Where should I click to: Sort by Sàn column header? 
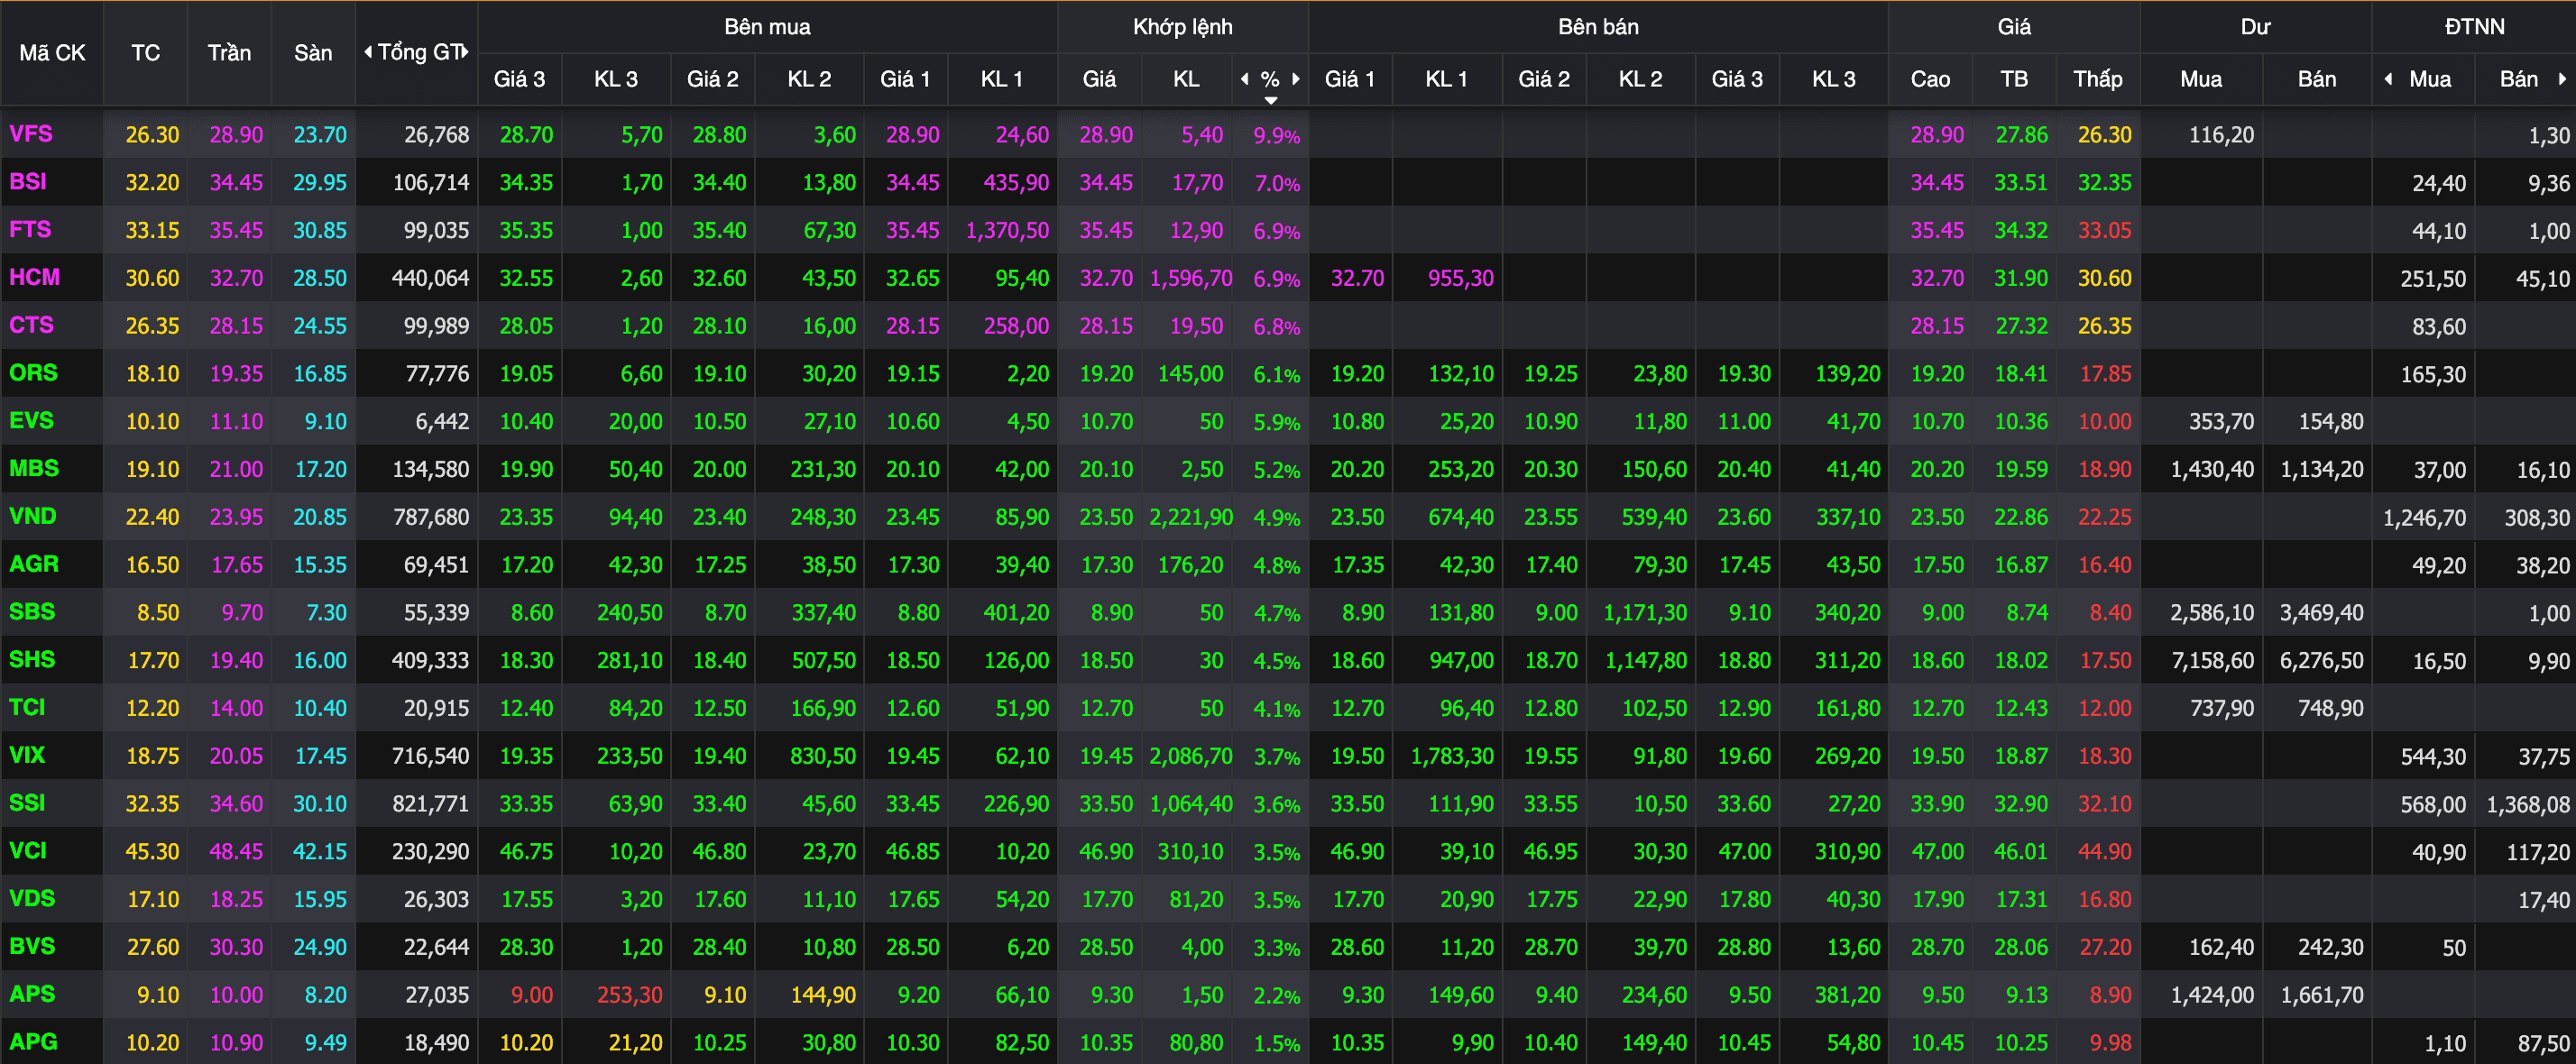click(x=313, y=53)
